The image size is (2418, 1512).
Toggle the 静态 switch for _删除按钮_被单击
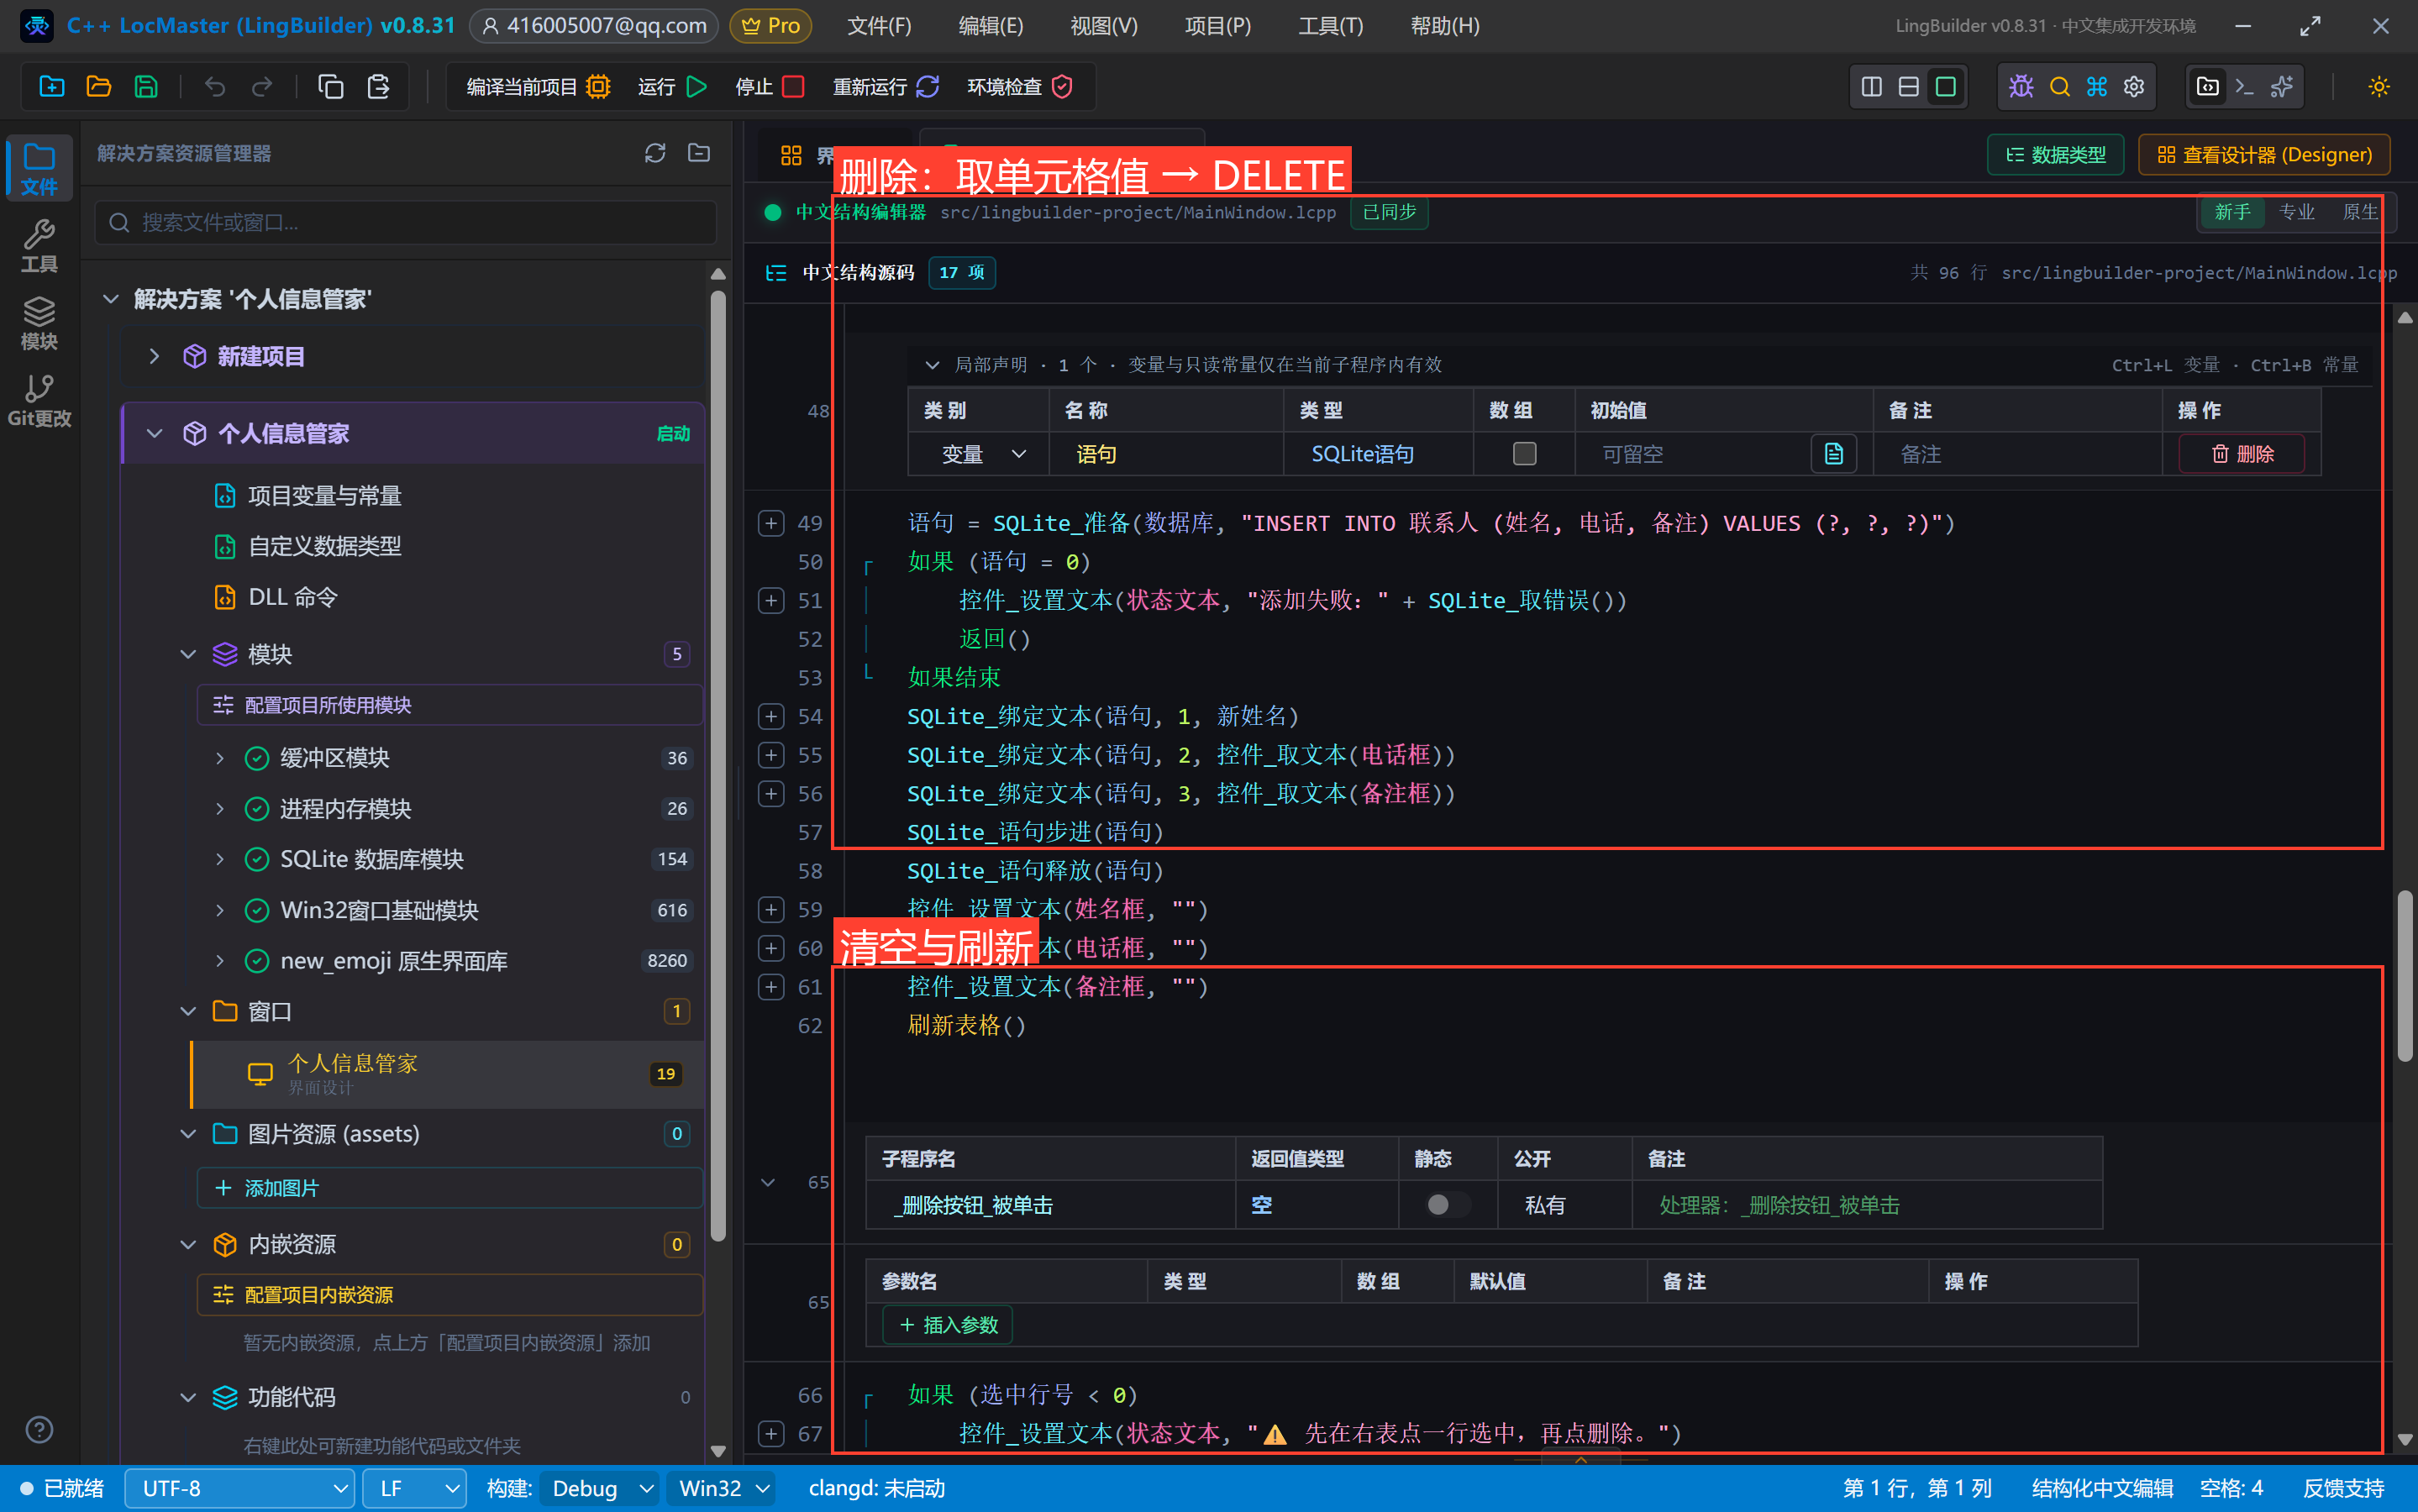point(1447,1205)
